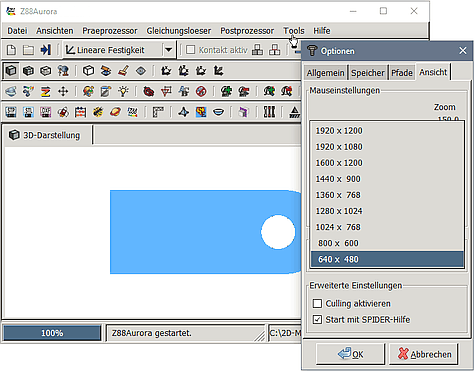Click the red ladybug icon
This screenshot has width=474, height=371.
coord(149,91)
